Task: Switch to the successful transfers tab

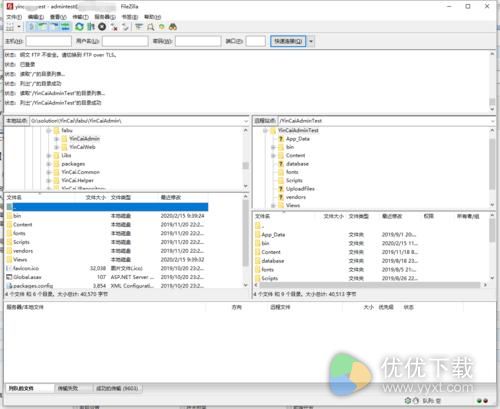Action: click(117, 388)
